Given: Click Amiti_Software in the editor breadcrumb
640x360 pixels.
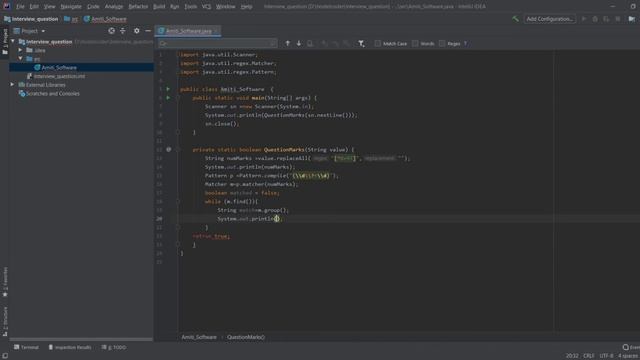Looking at the screenshot, I should pos(199,337).
